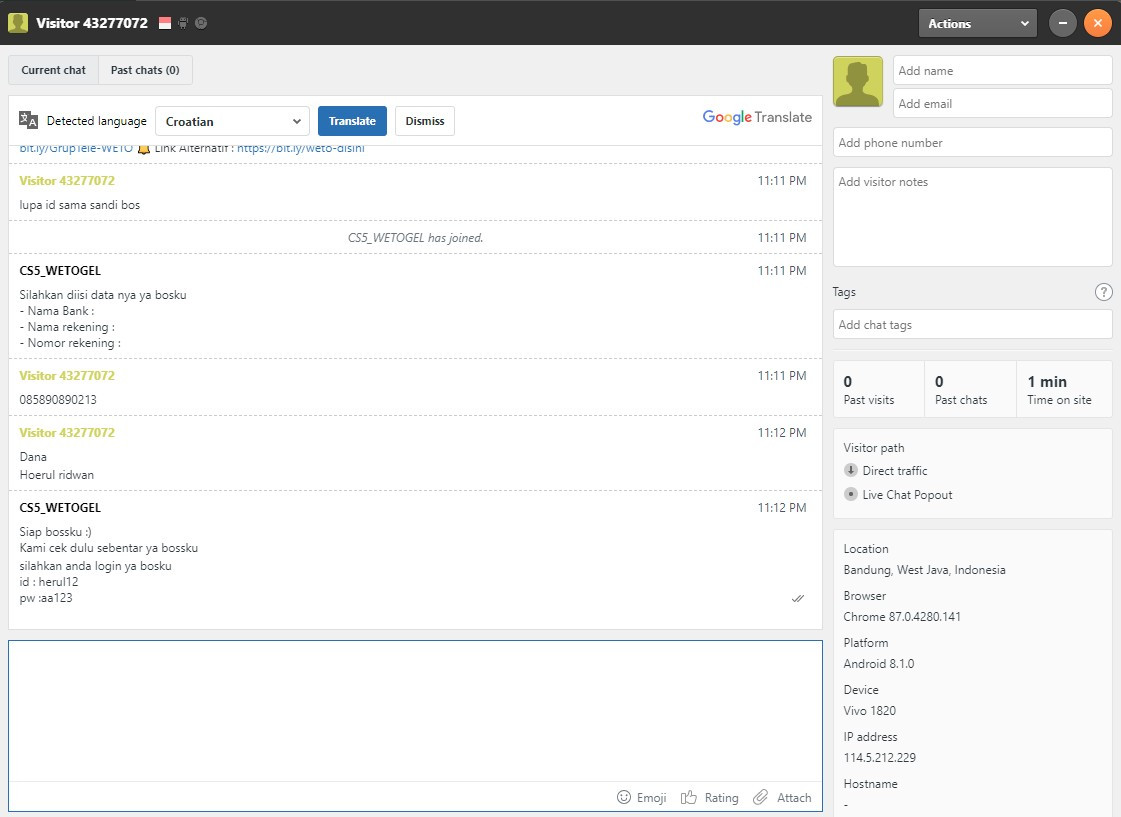The height and width of the screenshot is (817, 1121).
Task: Open the Tags help question mark
Action: [x=1103, y=292]
